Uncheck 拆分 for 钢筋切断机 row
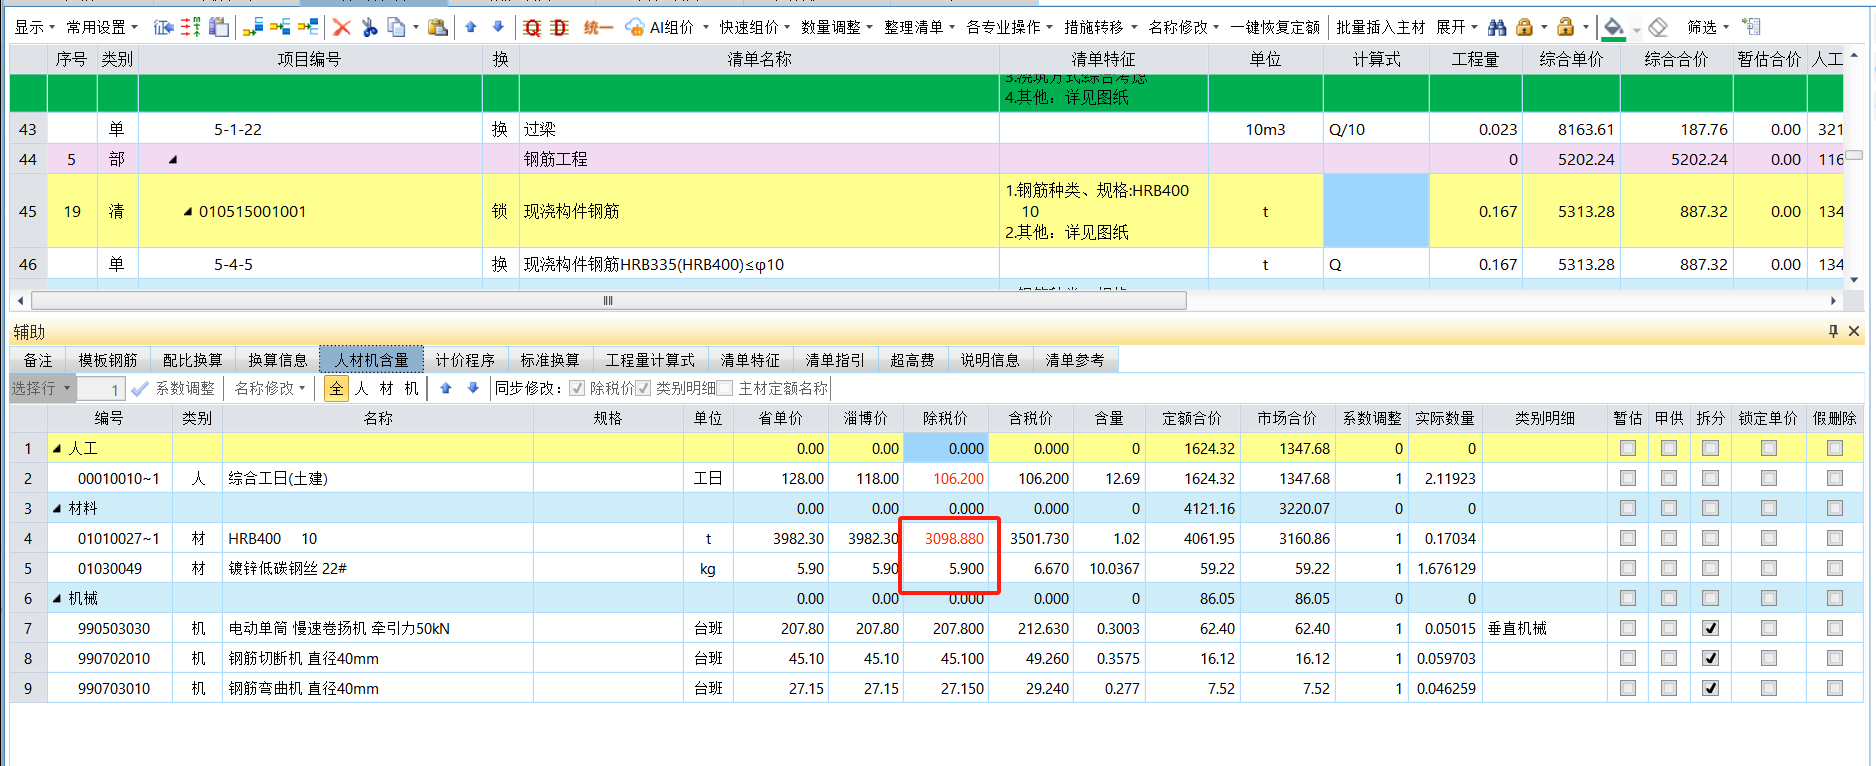 pos(1710,658)
